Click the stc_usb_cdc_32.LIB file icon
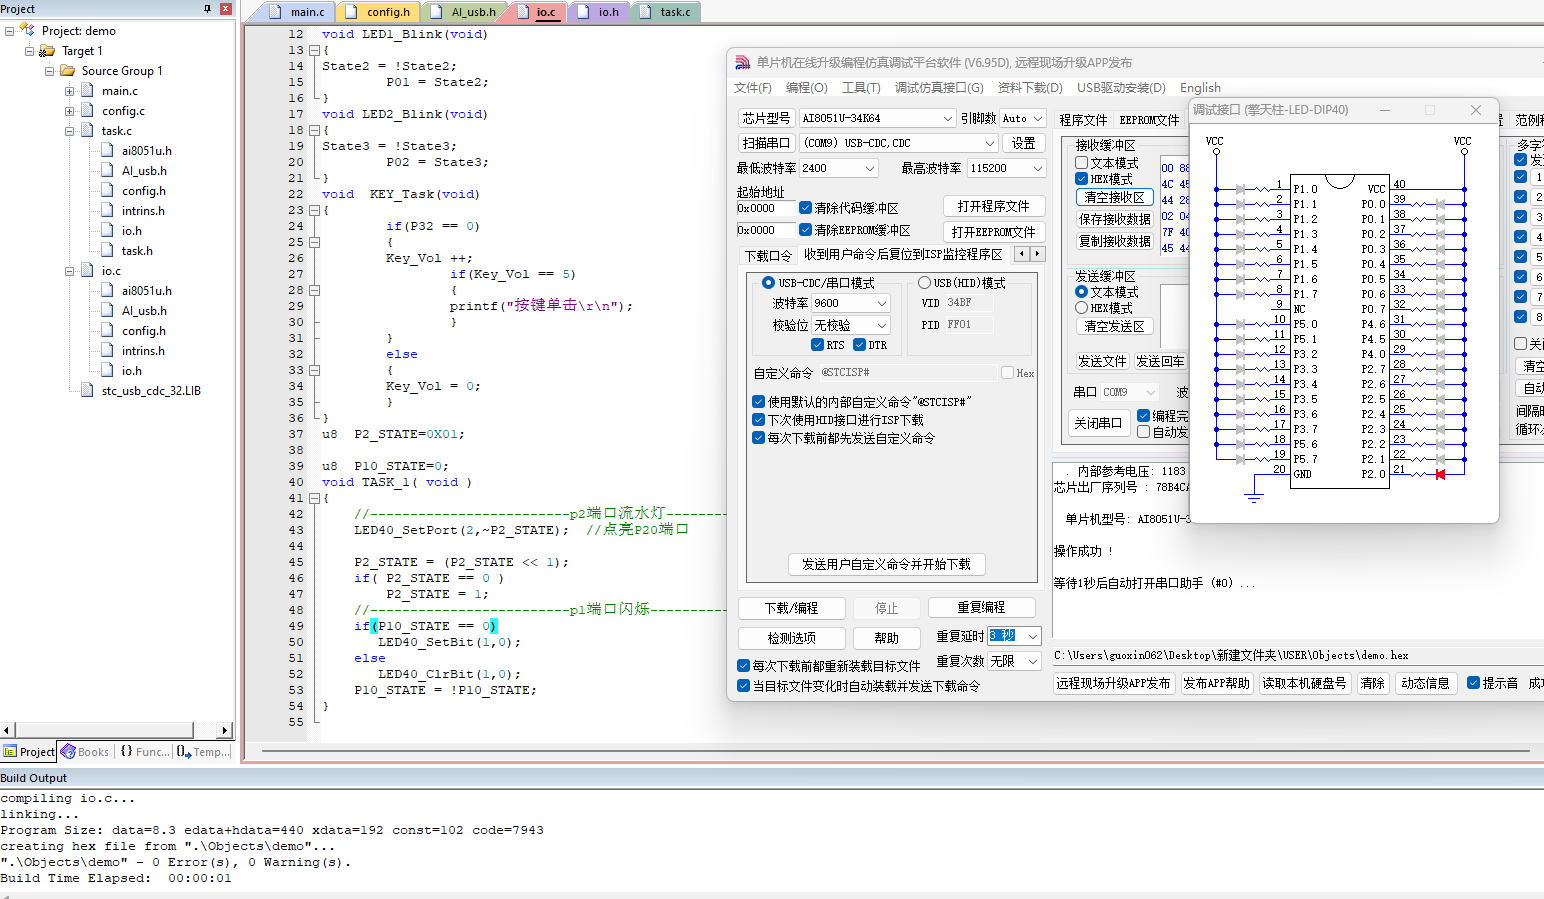This screenshot has width=1544, height=899. 88,391
